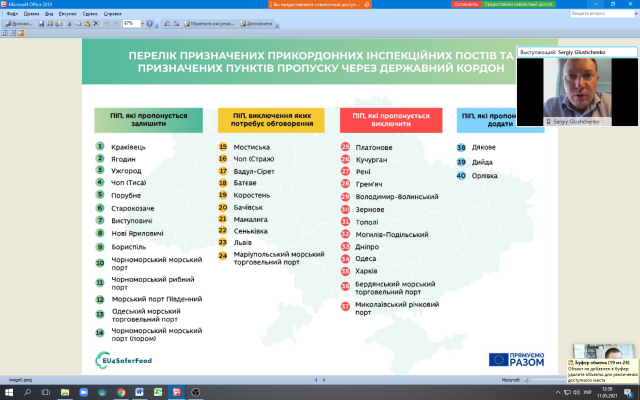Open Help via blue question-mark icon
The image size is (640, 400).
150,24
